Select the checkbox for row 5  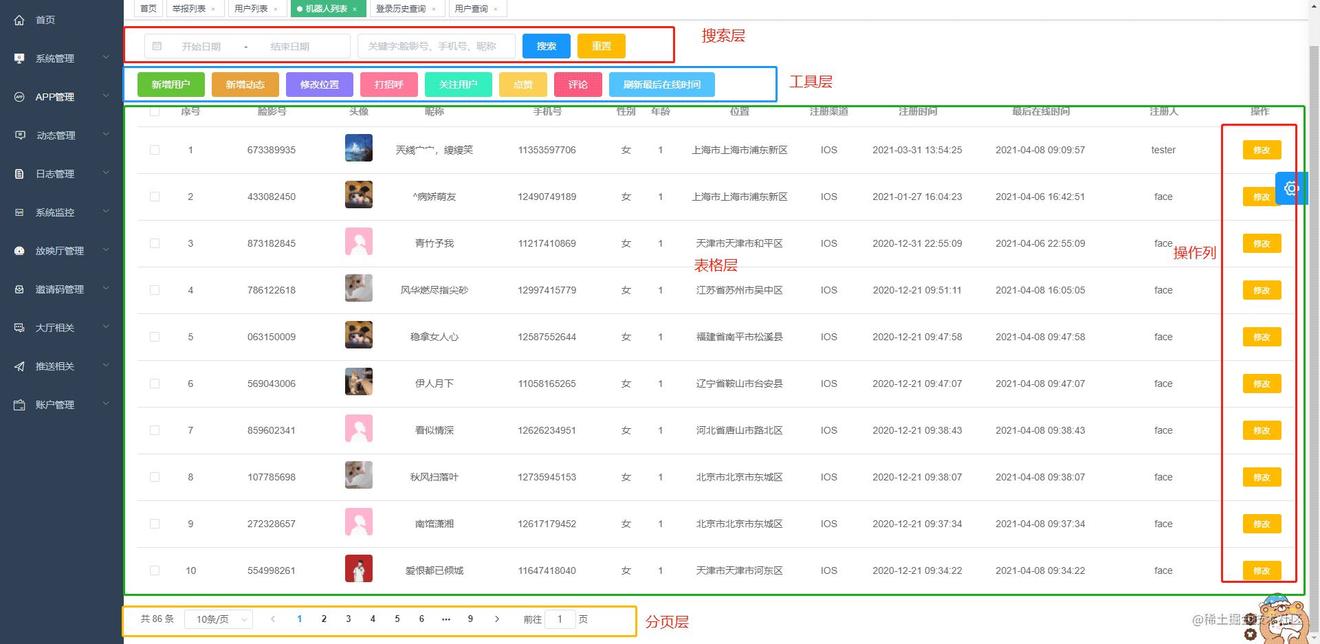[x=154, y=337]
